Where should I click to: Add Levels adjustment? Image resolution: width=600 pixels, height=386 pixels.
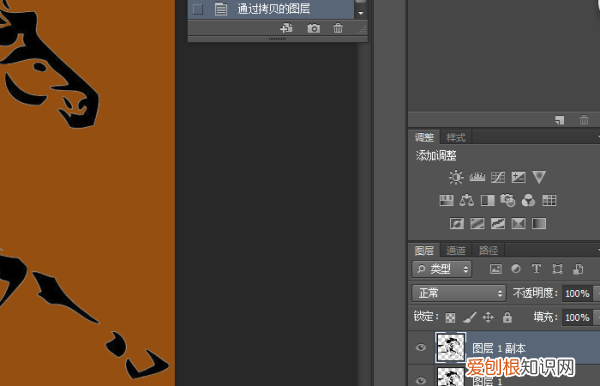[477, 177]
